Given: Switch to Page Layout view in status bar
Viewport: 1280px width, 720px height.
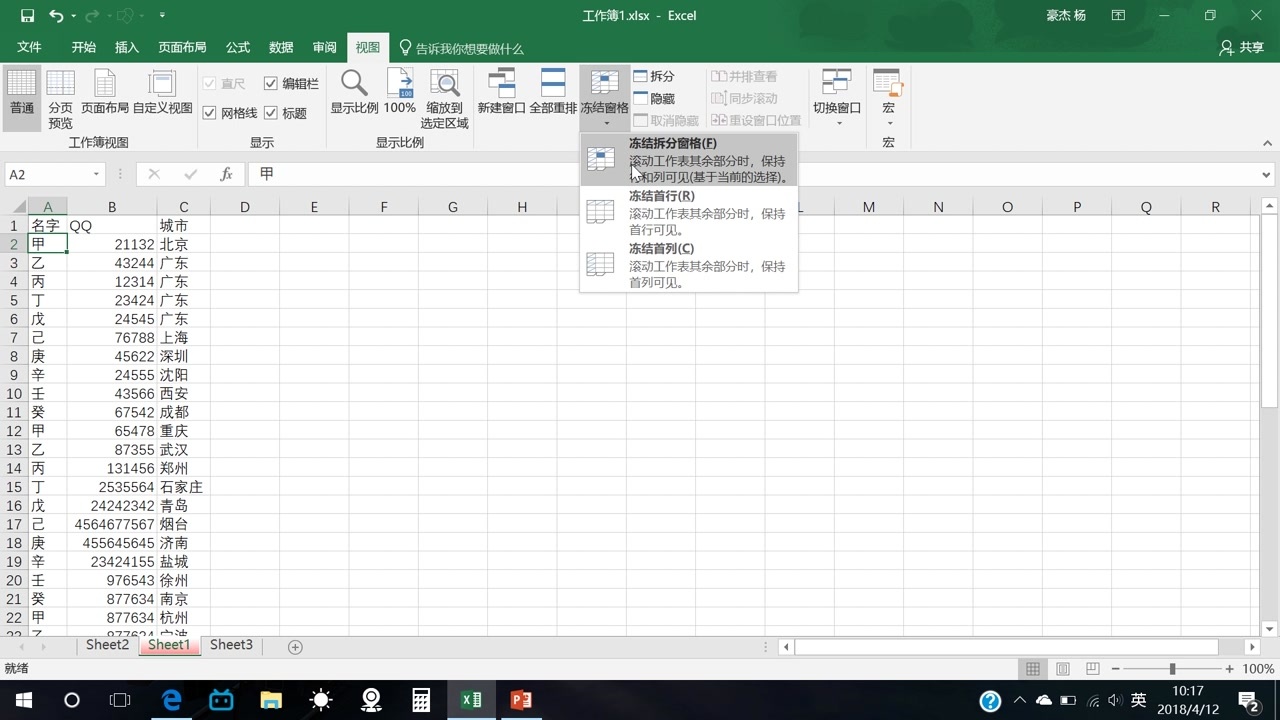Looking at the screenshot, I should tap(1063, 669).
